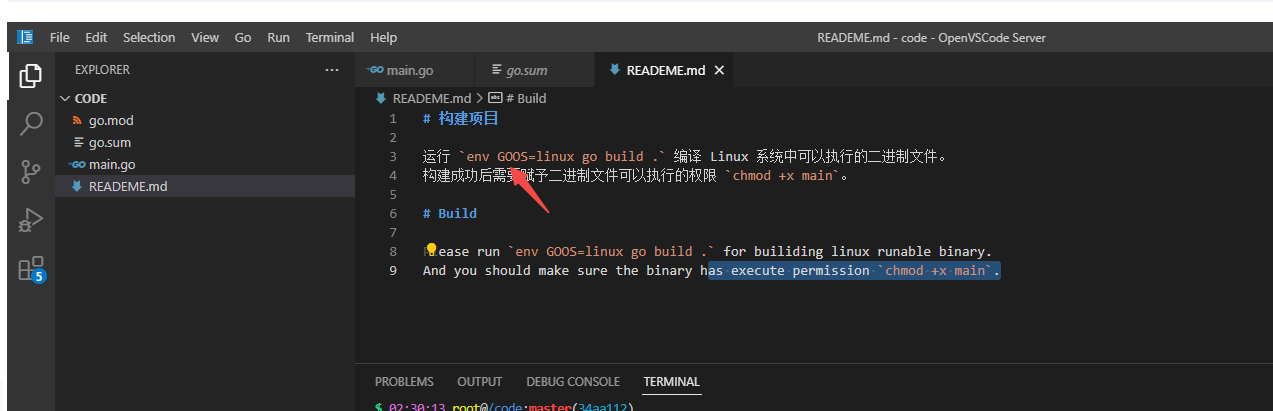Open Explorer's more actions ellipsis
The height and width of the screenshot is (411, 1273).
point(332,70)
